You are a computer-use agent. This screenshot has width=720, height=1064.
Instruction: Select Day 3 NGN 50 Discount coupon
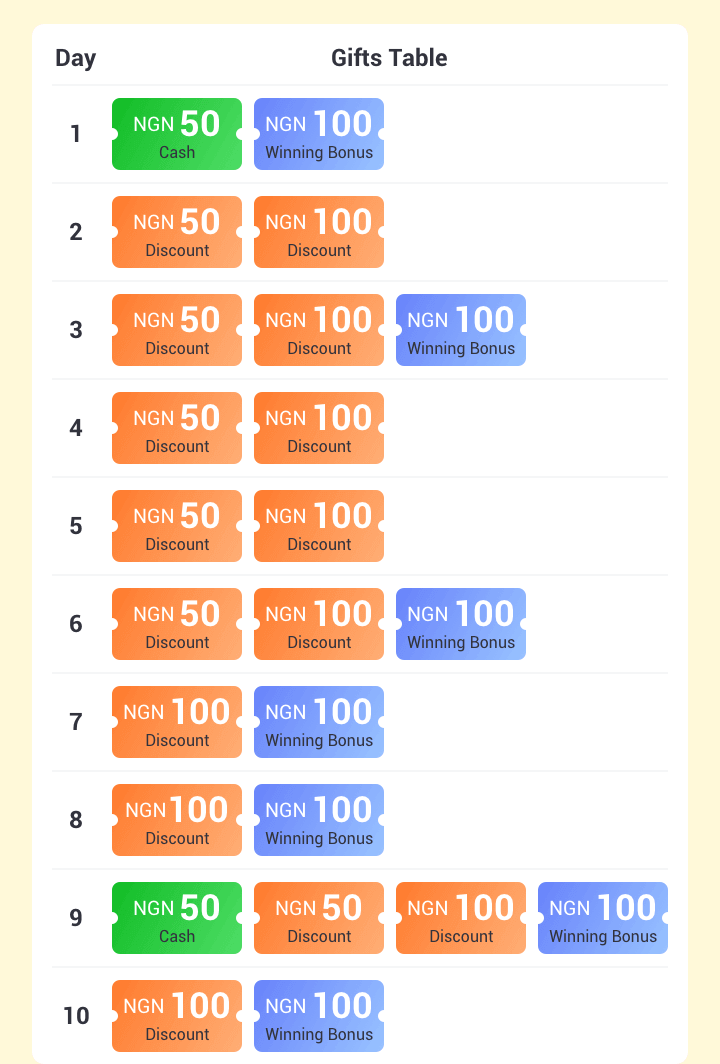[x=177, y=330]
